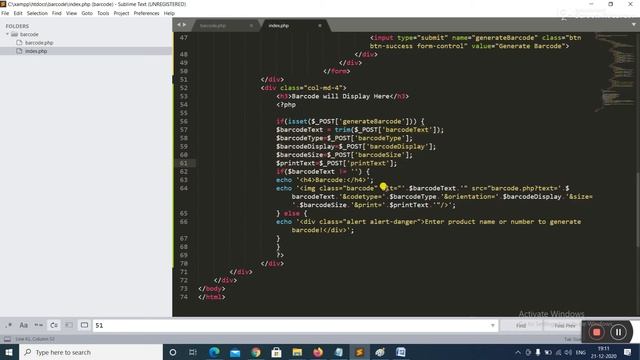Open the Tools menu
Screen dimensions: 640x360
click(x=103, y=13)
